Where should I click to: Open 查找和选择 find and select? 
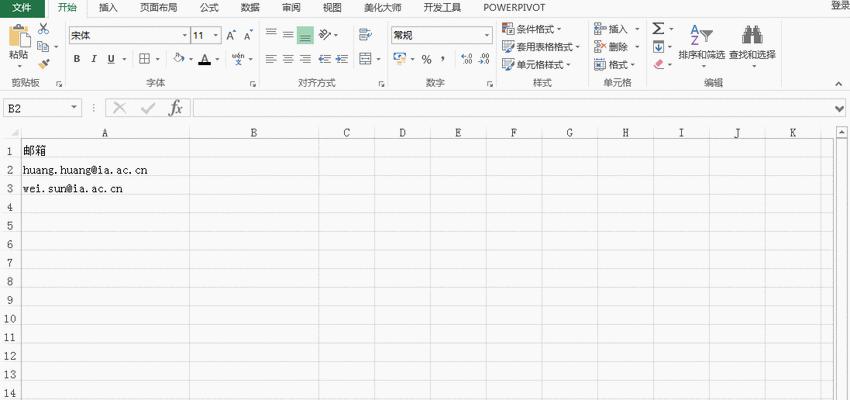coord(752,46)
